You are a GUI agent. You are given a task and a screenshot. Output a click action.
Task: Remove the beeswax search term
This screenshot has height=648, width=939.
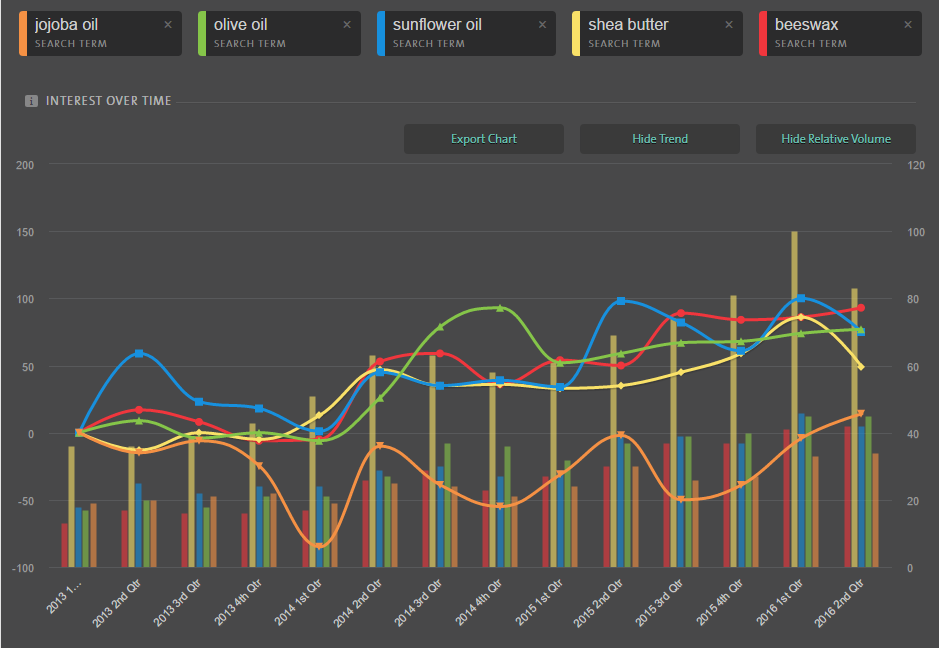(909, 24)
